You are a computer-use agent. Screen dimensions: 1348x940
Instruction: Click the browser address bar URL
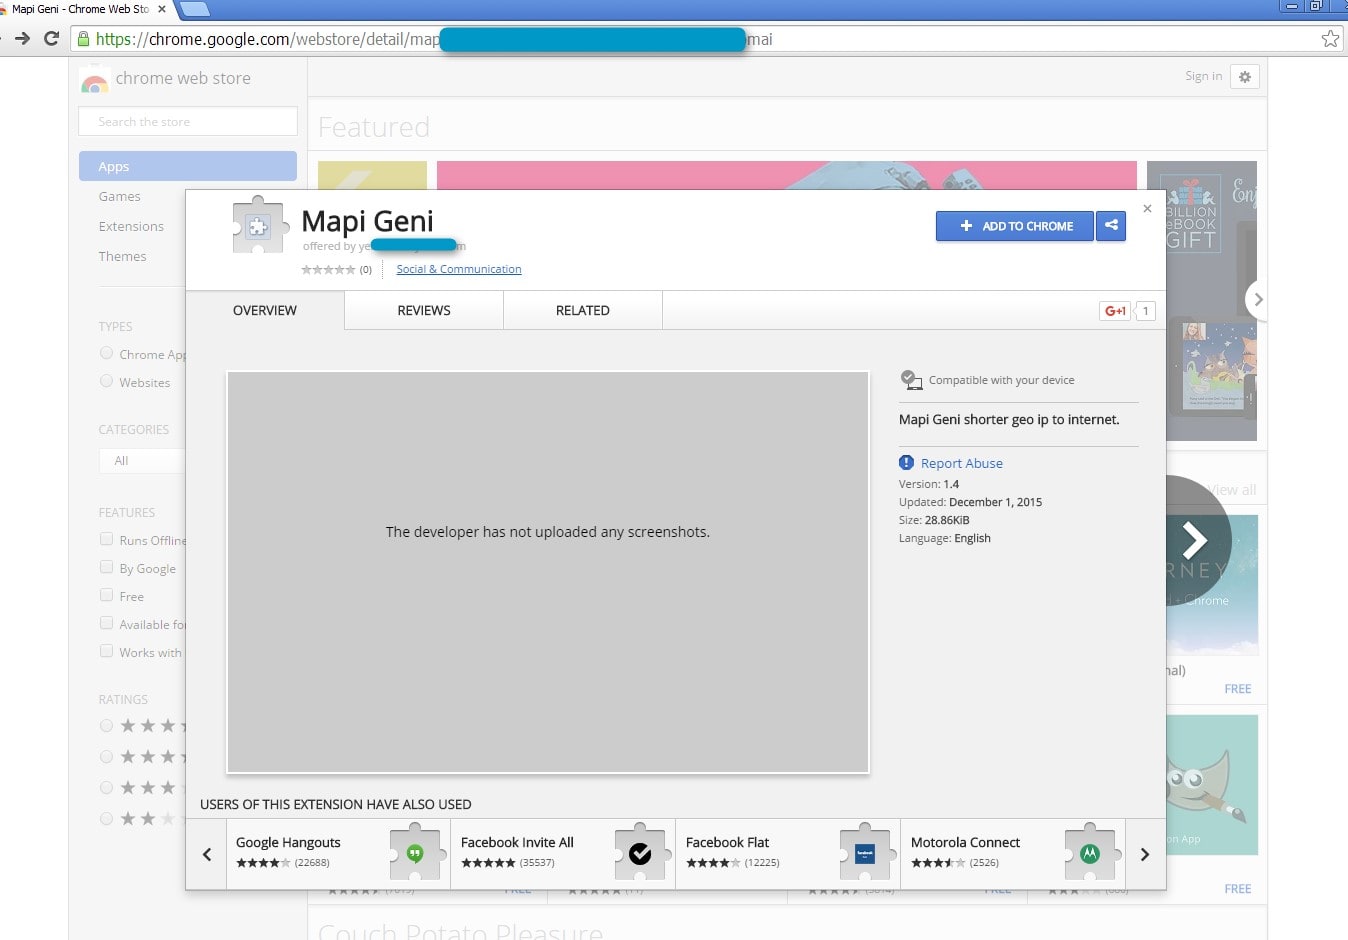[x=700, y=39]
